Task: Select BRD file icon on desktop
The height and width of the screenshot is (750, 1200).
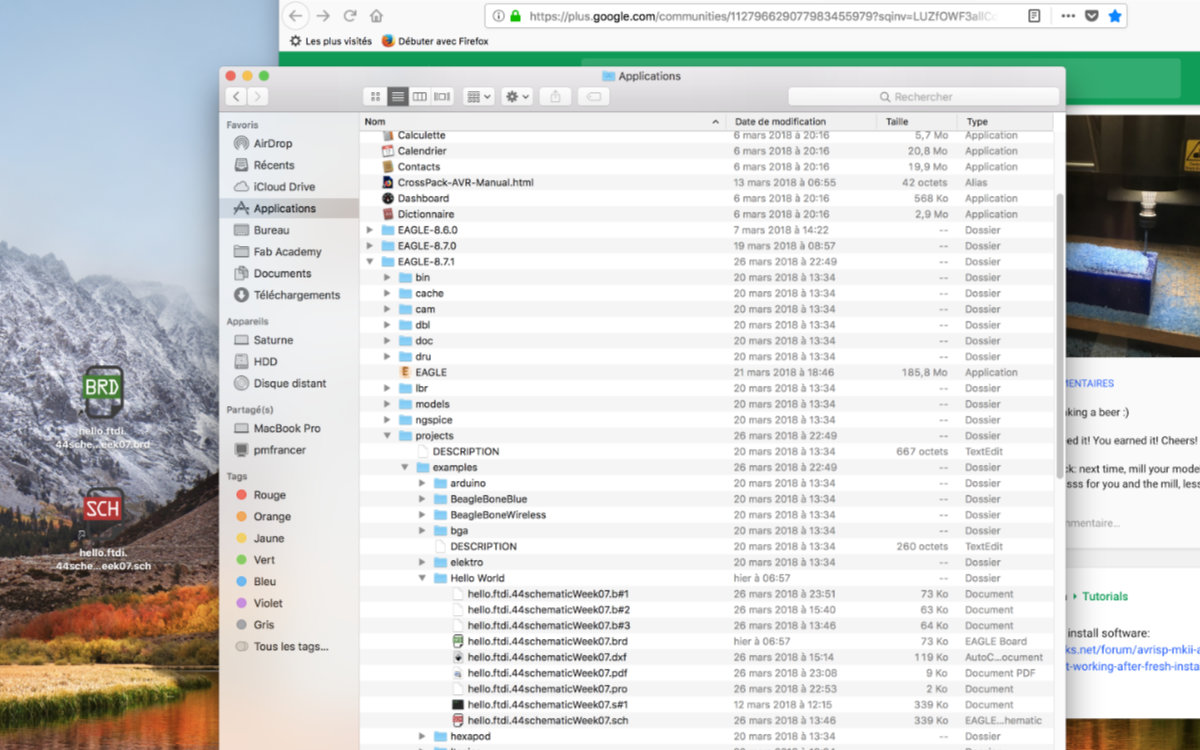Action: coord(103,392)
